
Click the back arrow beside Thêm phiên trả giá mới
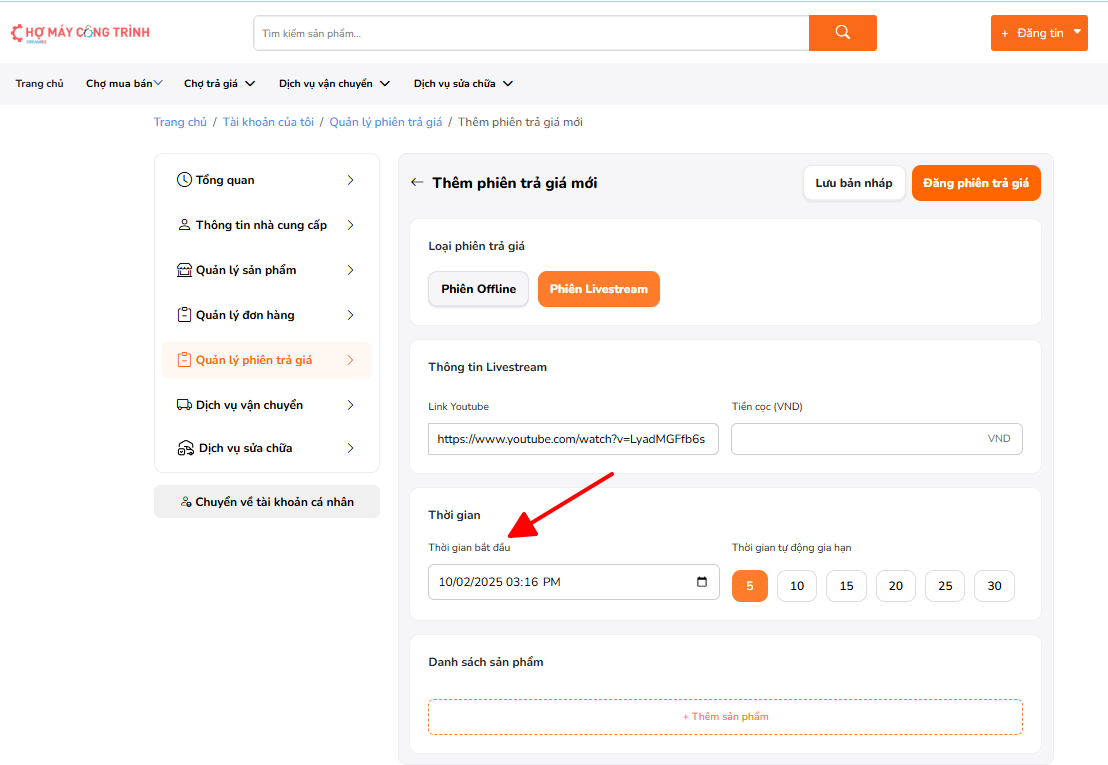(x=417, y=183)
